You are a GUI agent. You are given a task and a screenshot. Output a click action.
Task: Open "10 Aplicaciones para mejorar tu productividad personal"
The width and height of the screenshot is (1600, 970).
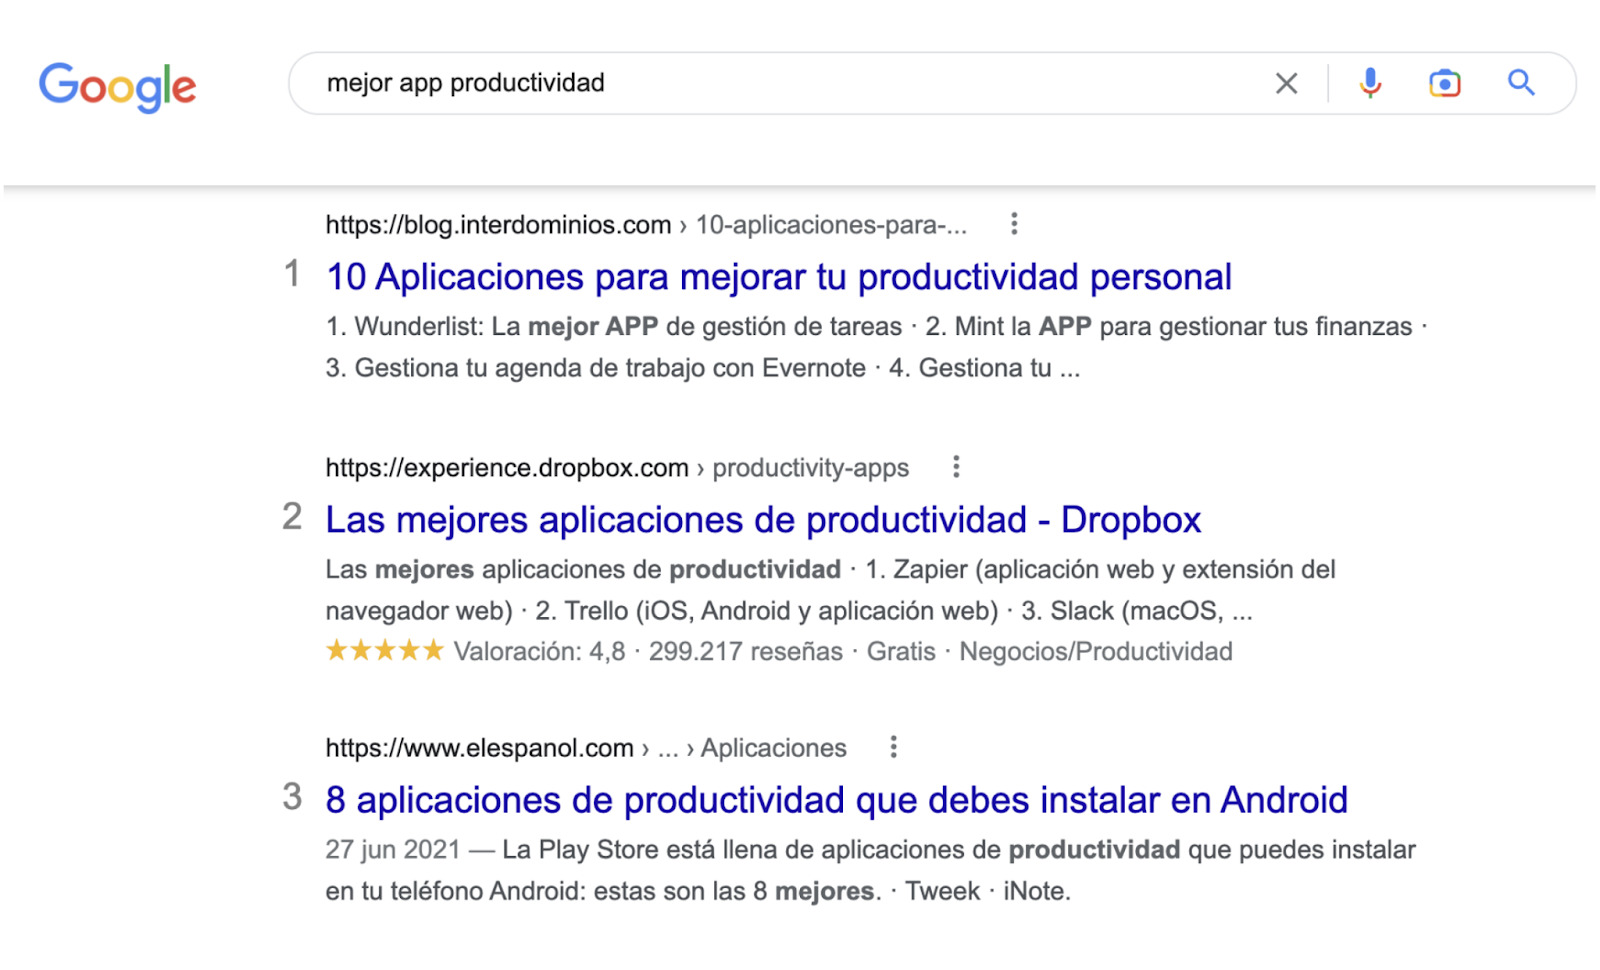[778, 277]
